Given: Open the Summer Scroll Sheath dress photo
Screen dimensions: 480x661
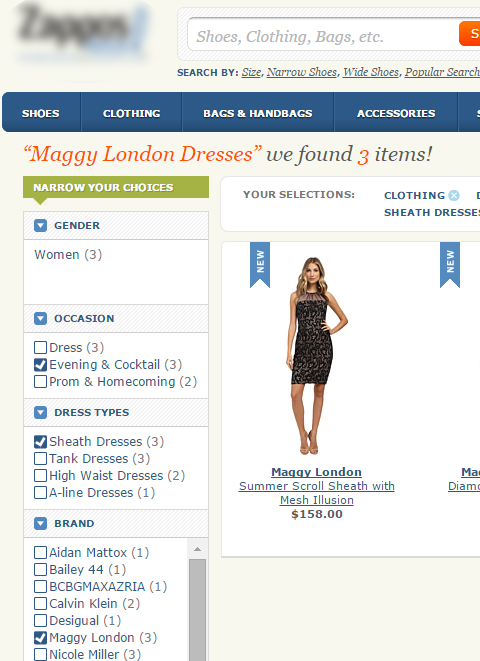Looking at the screenshot, I should pyautogui.click(x=316, y=355).
